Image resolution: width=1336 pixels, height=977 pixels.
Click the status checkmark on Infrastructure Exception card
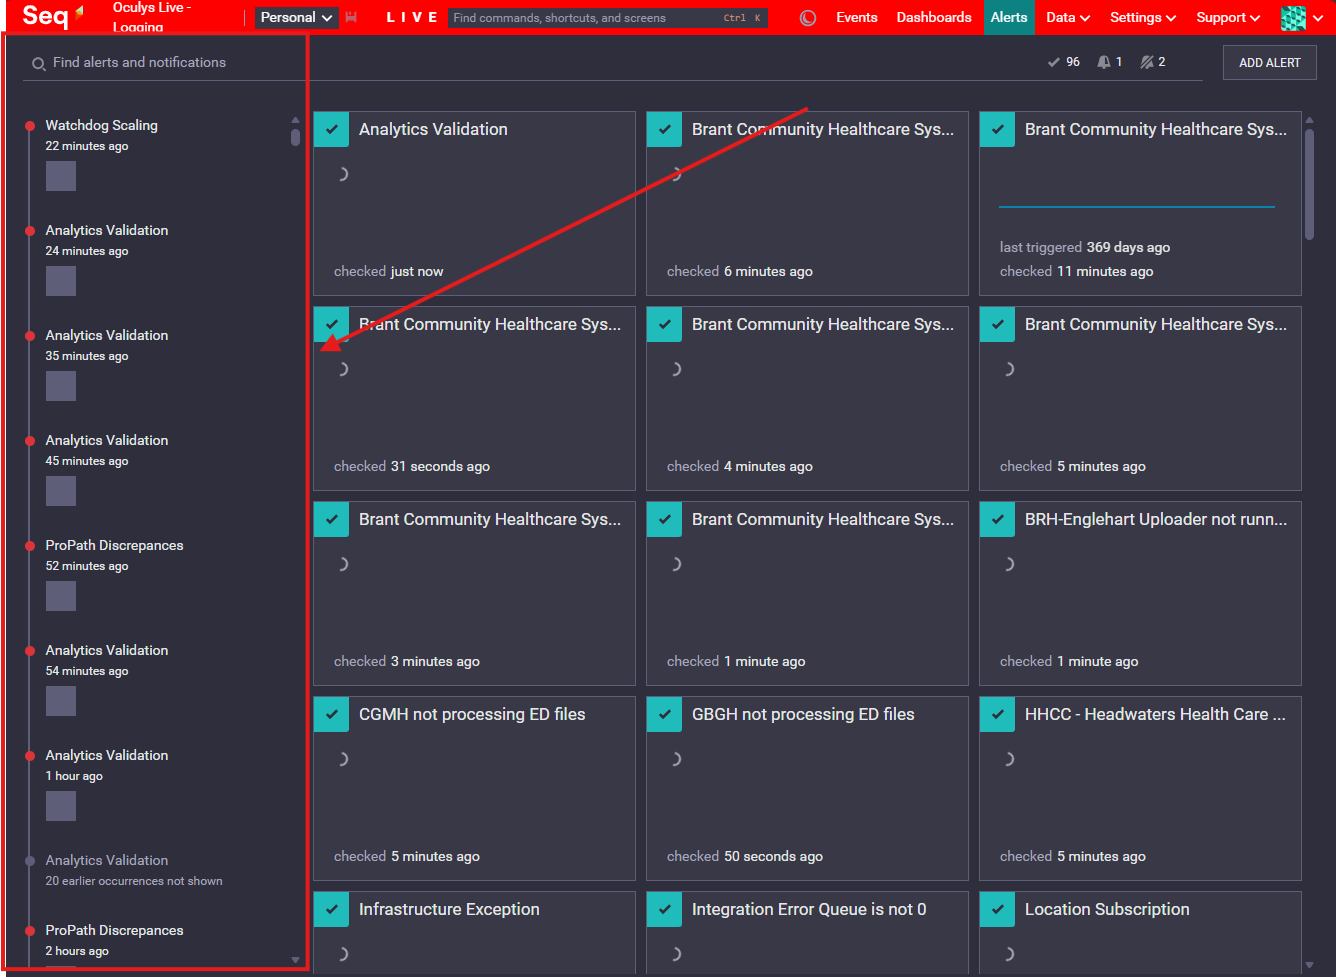click(331, 909)
